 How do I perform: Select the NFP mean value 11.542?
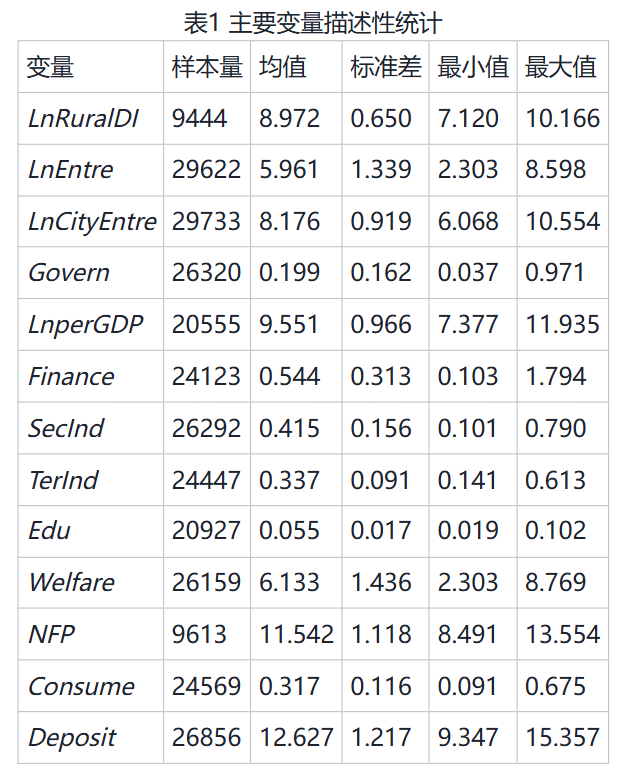coord(297,634)
